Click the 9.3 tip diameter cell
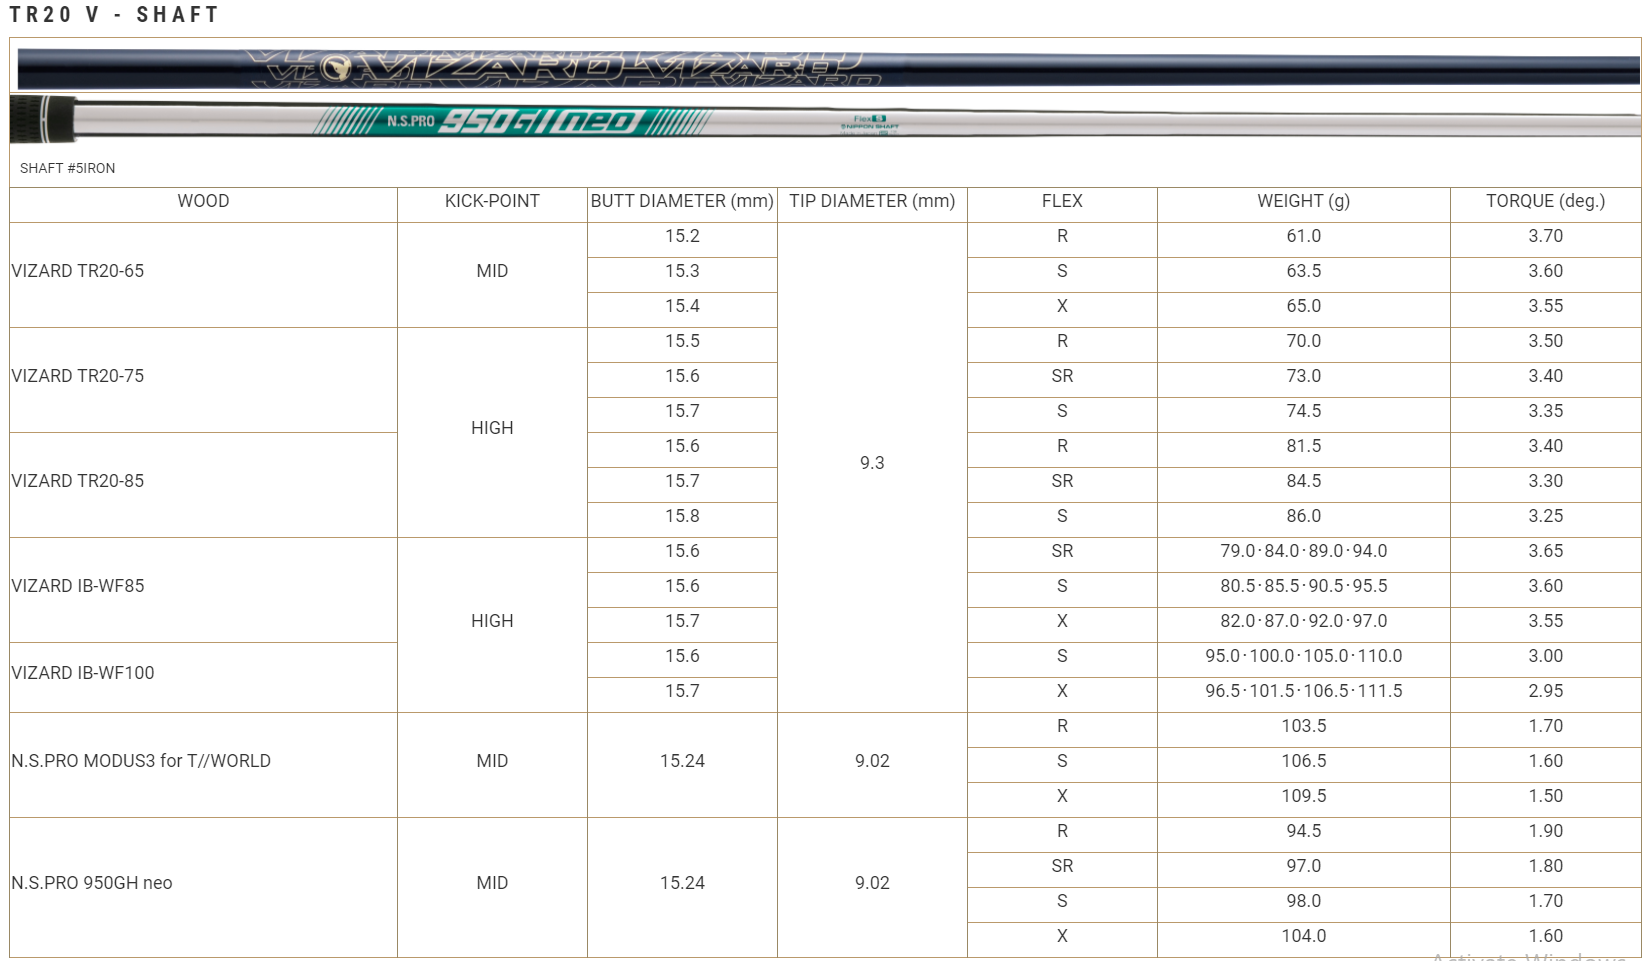1650x961 pixels. pyautogui.click(x=872, y=463)
